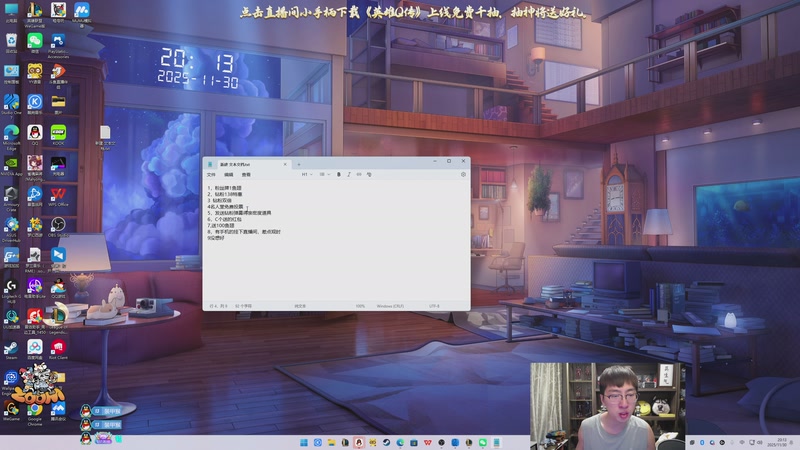
Task: Click the 100% zoom status entry
Action: coord(360,306)
